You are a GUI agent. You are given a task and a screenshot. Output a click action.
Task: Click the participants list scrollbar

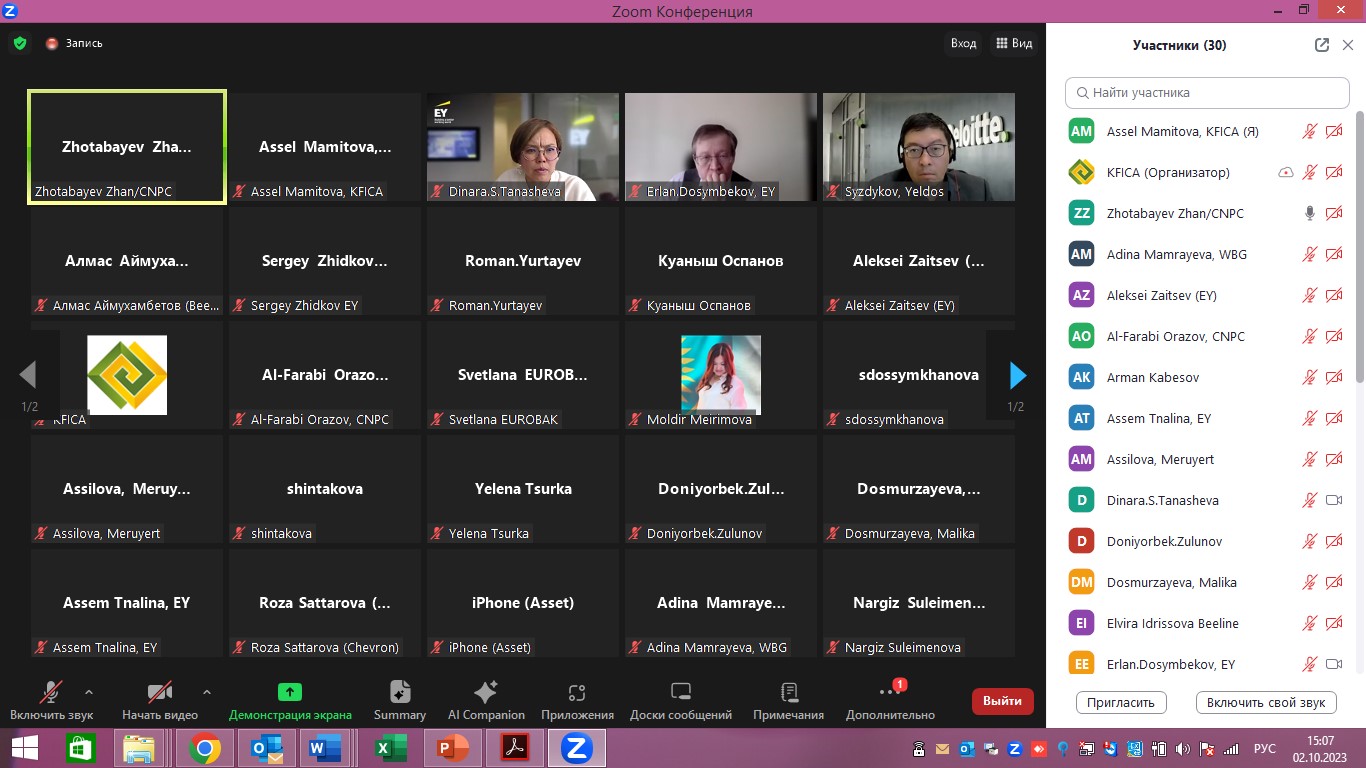[1360, 245]
